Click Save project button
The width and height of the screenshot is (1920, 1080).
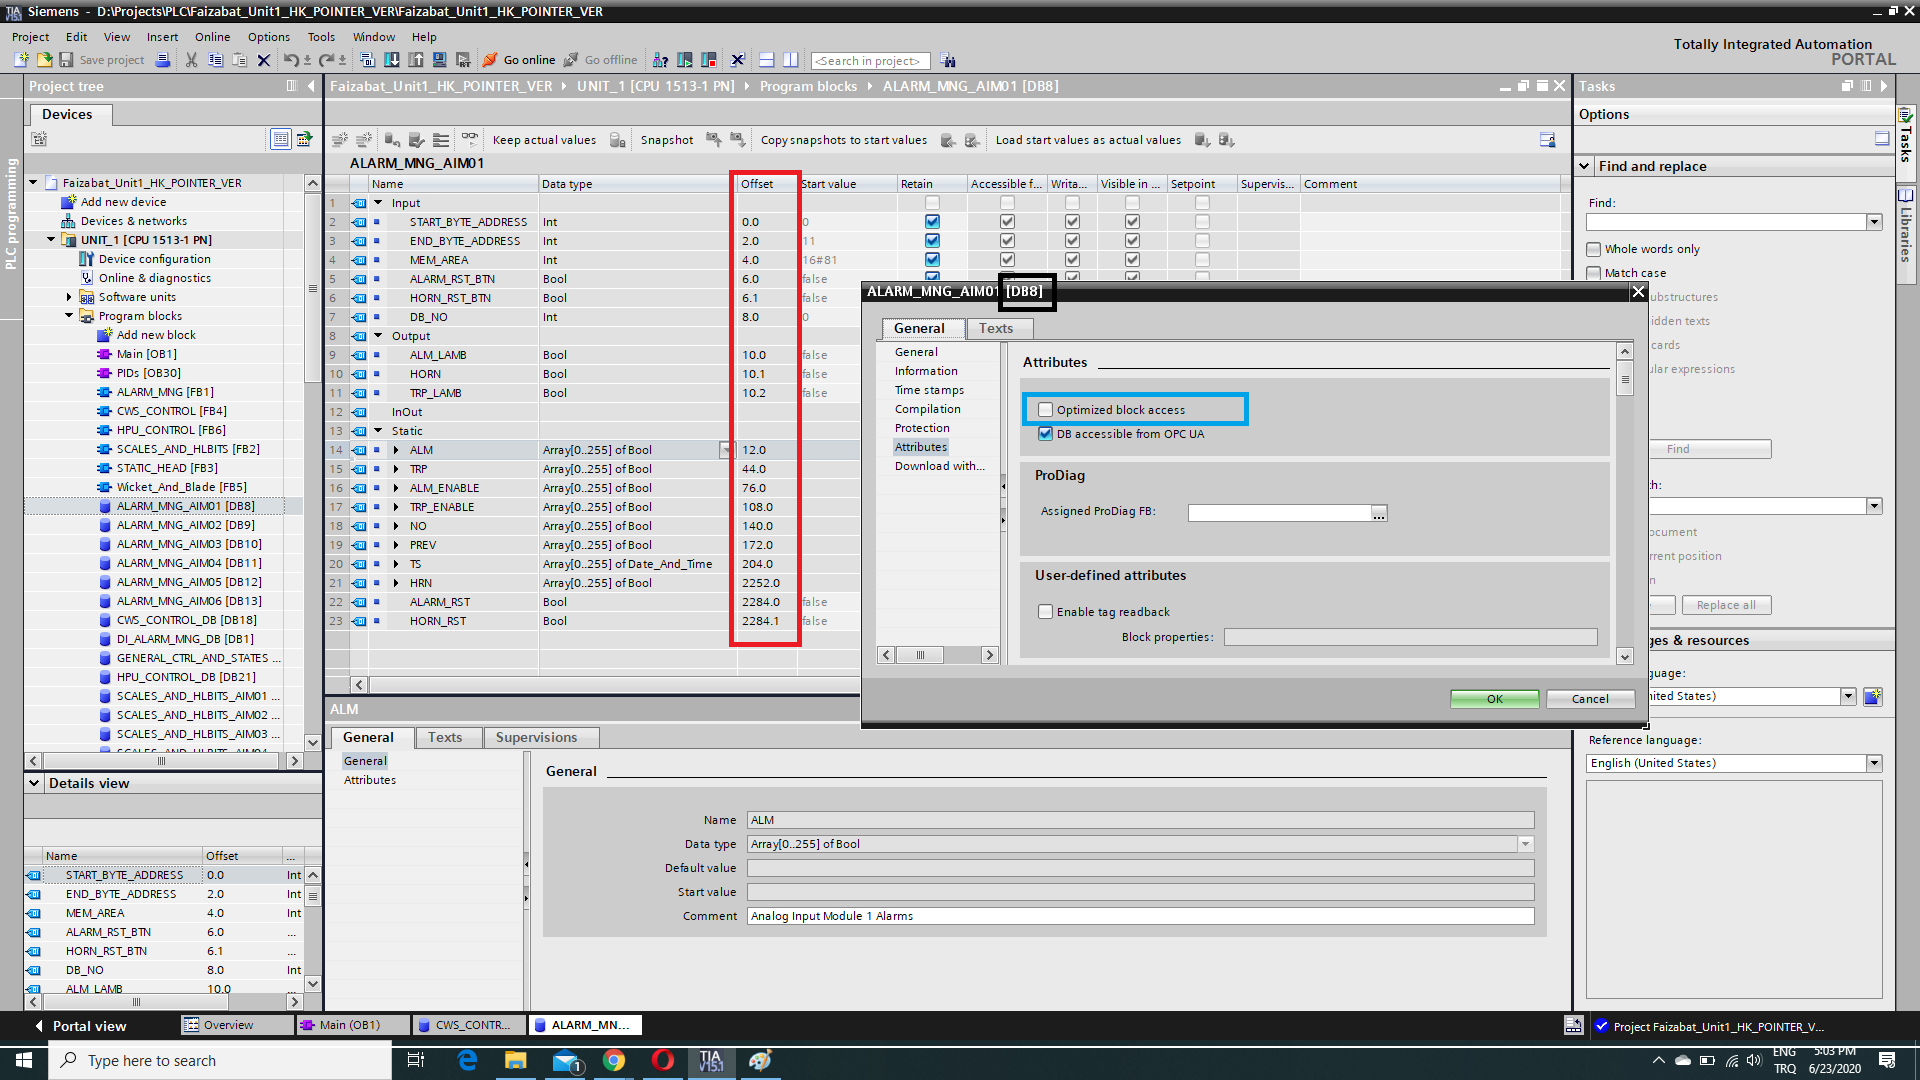pos(102,60)
